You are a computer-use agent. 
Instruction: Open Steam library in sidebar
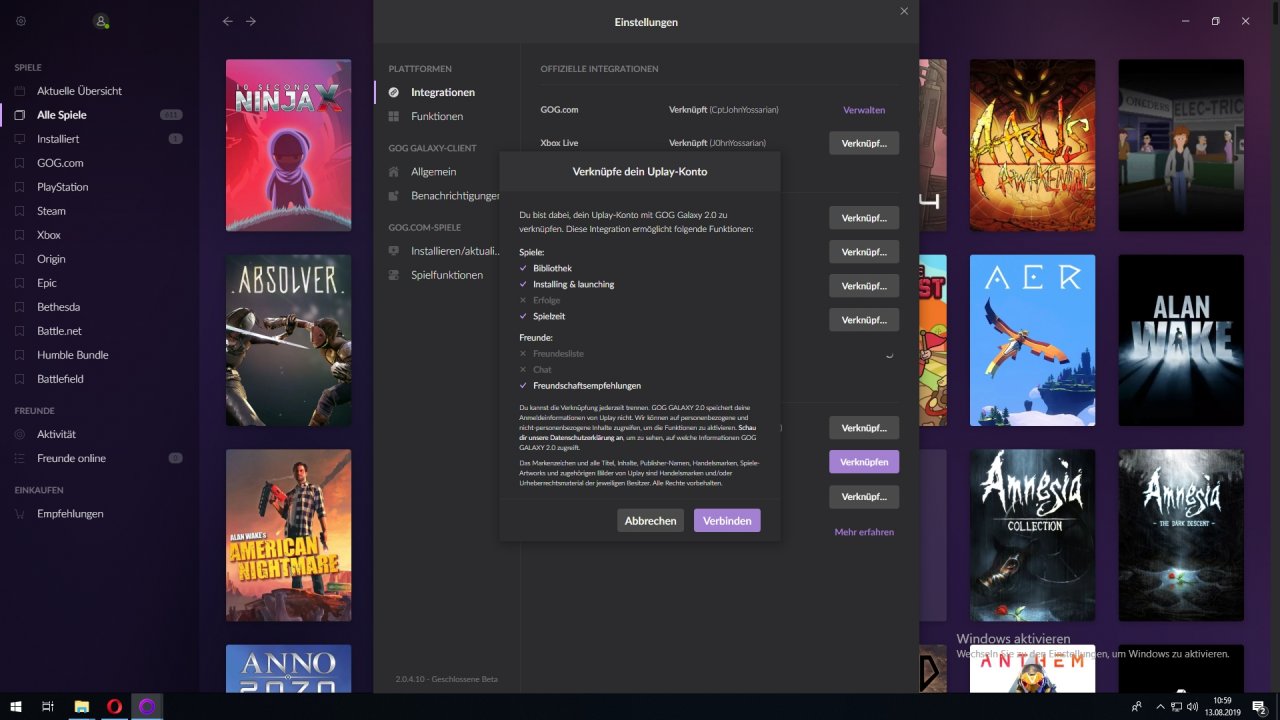pos(51,211)
